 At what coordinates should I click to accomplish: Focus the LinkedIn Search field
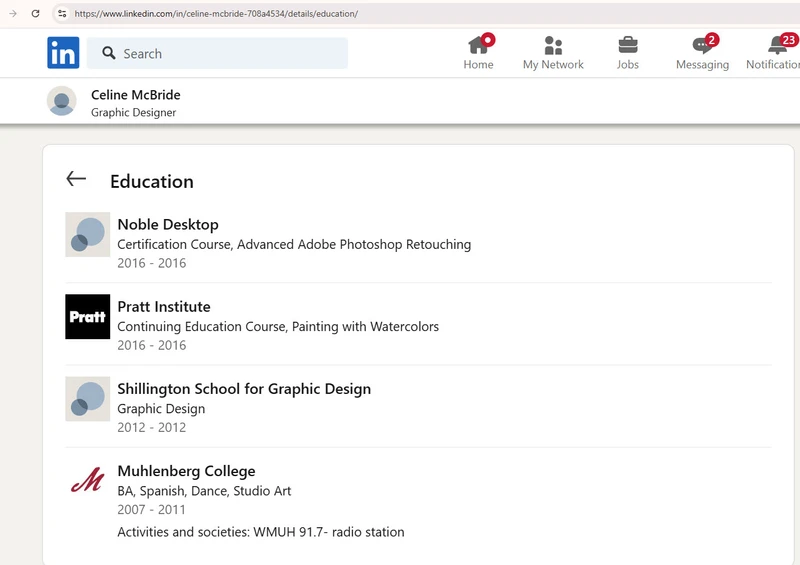(x=217, y=53)
